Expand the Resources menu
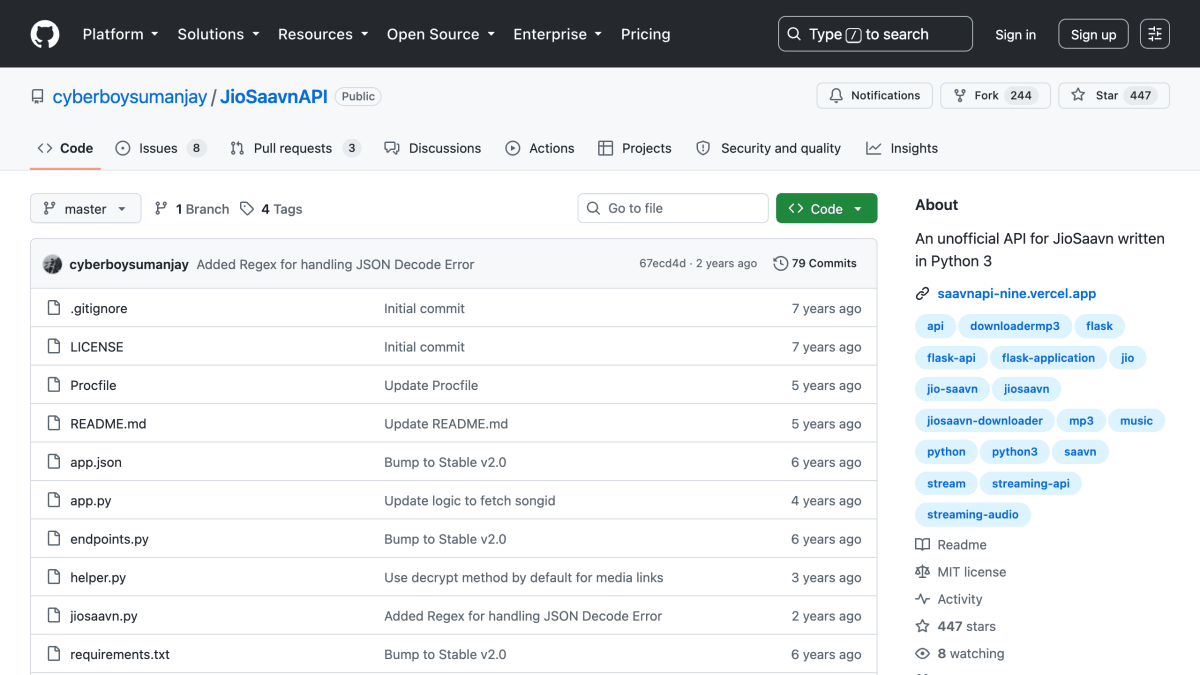1200x675 pixels. [x=323, y=34]
